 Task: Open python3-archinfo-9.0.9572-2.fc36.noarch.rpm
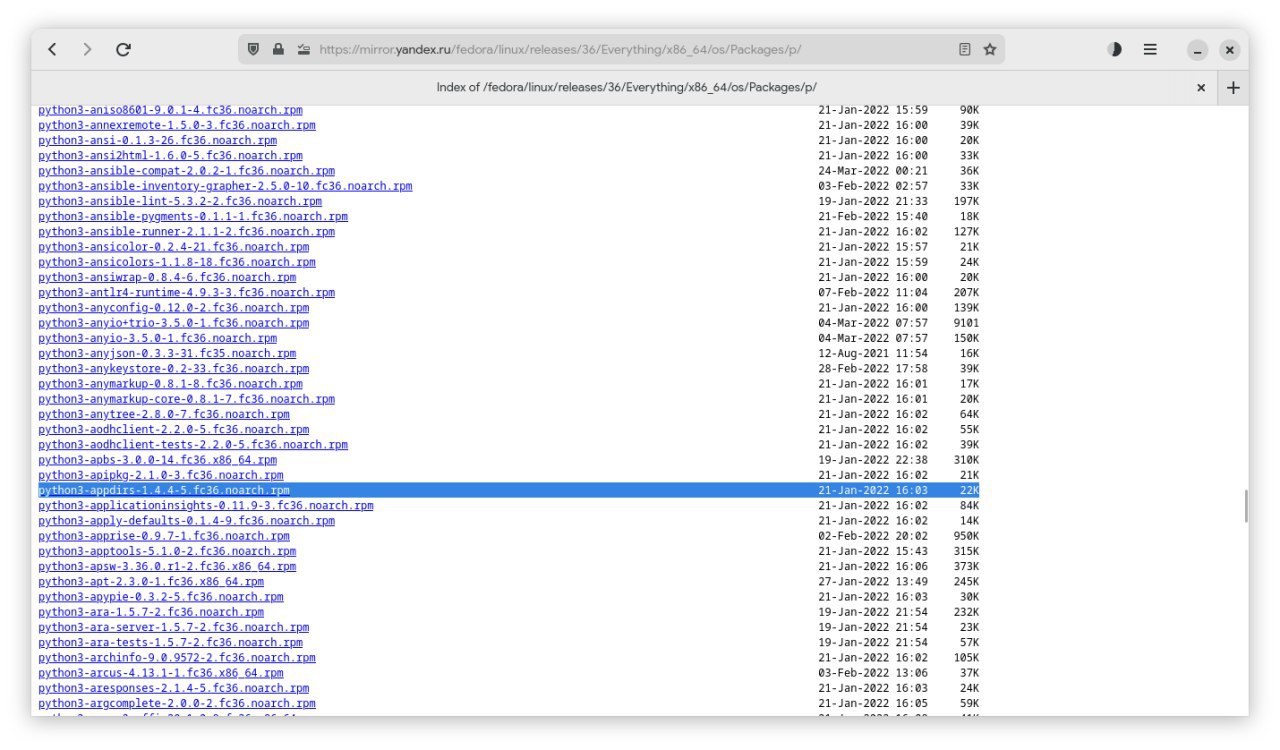pos(177,658)
